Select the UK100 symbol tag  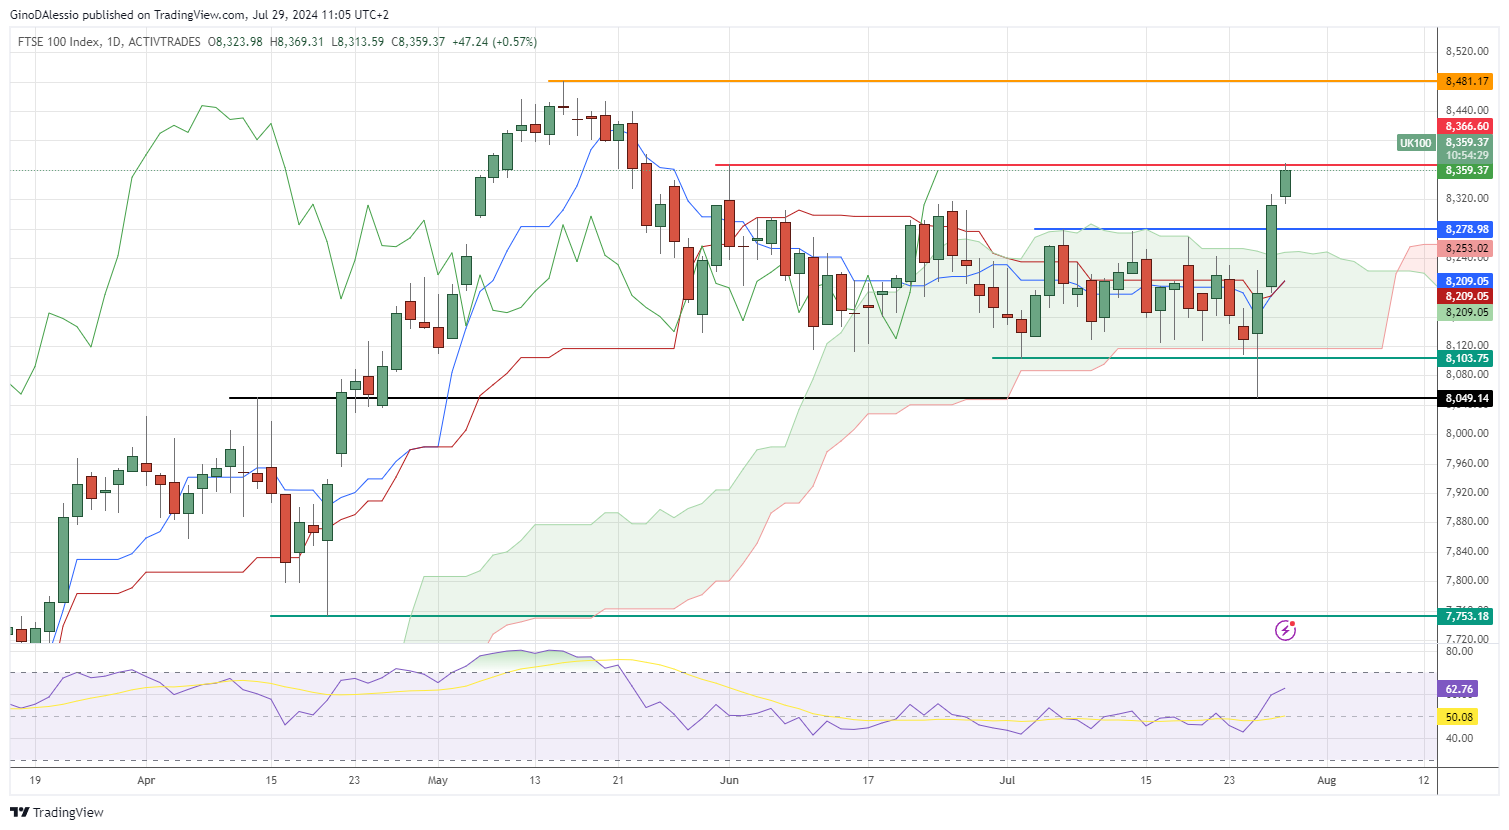[x=1416, y=143]
